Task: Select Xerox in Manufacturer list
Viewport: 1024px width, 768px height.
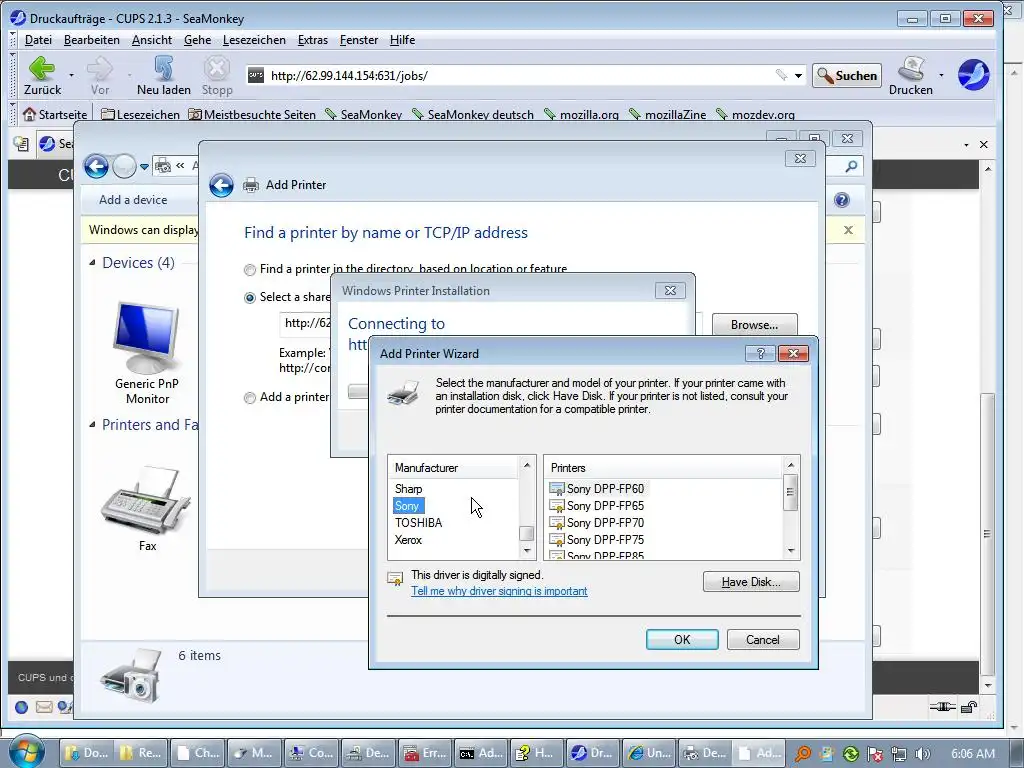Action: click(x=408, y=539)
